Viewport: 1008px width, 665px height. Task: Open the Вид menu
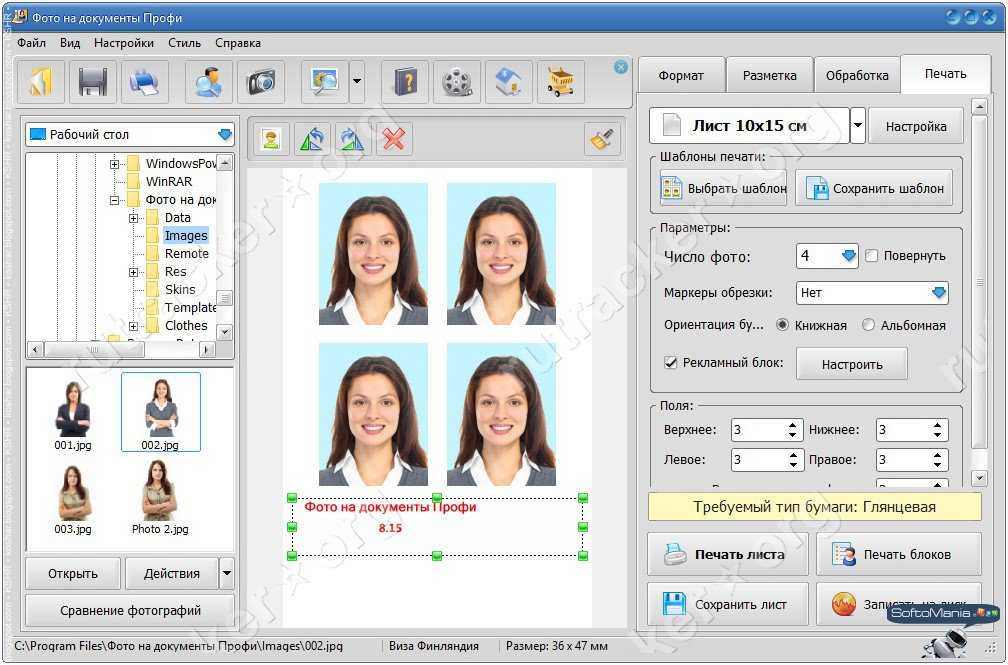[x=70, y=43]
